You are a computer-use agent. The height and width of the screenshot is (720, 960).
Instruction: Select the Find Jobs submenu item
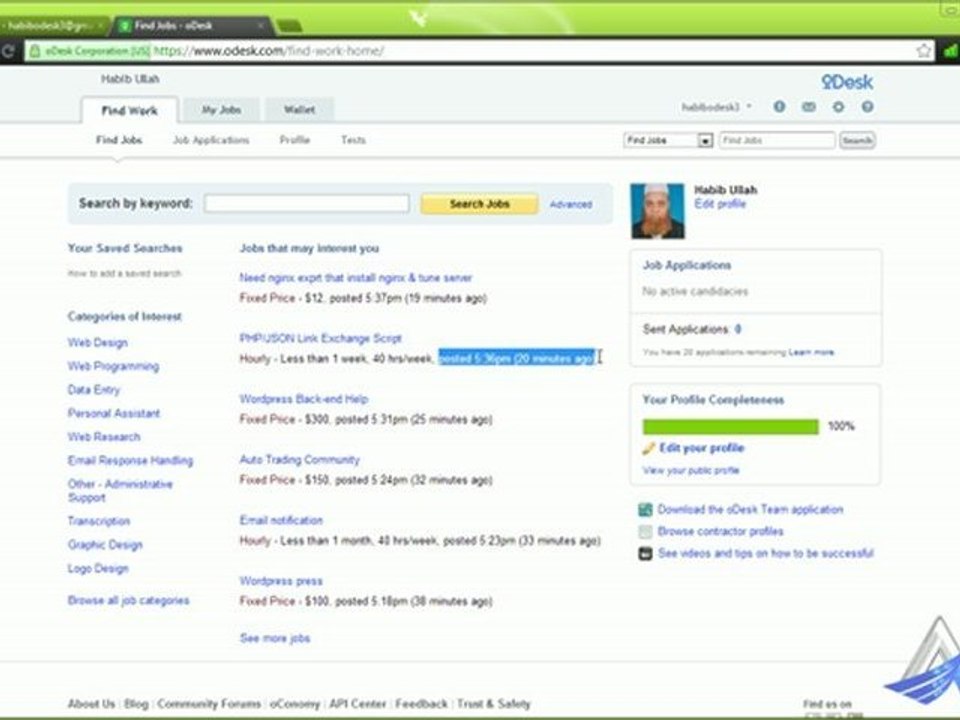pos(119,140)
